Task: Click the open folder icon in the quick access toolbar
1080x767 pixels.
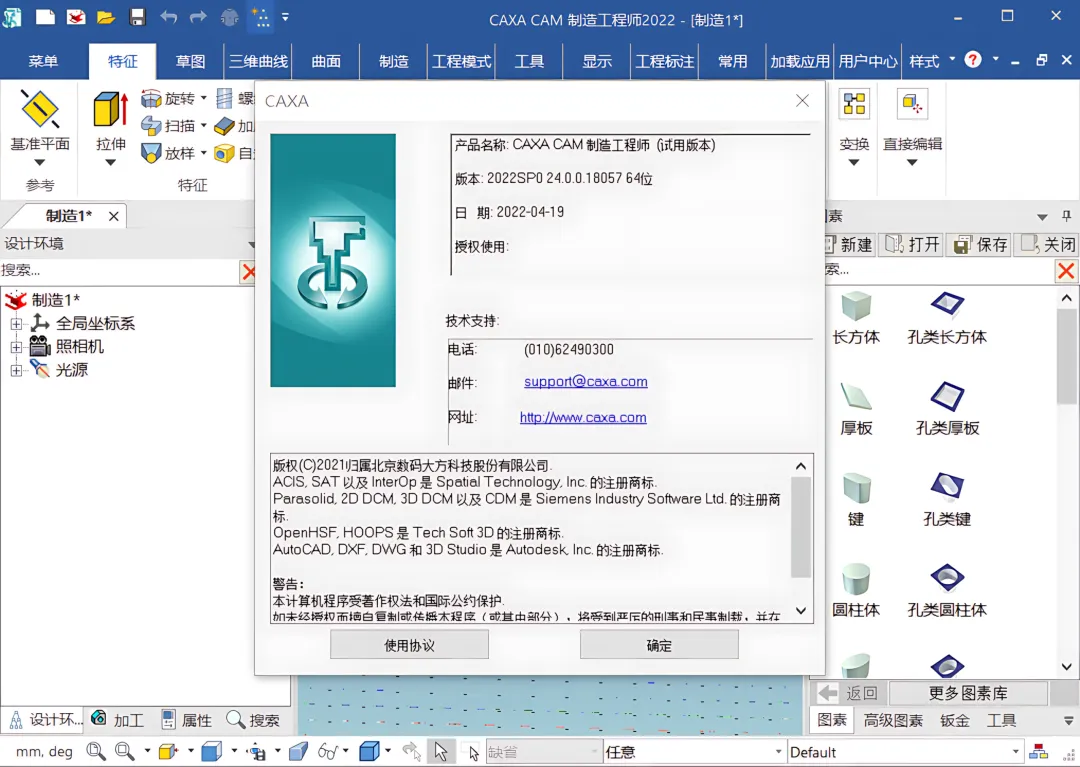Action: pos(105,17)
